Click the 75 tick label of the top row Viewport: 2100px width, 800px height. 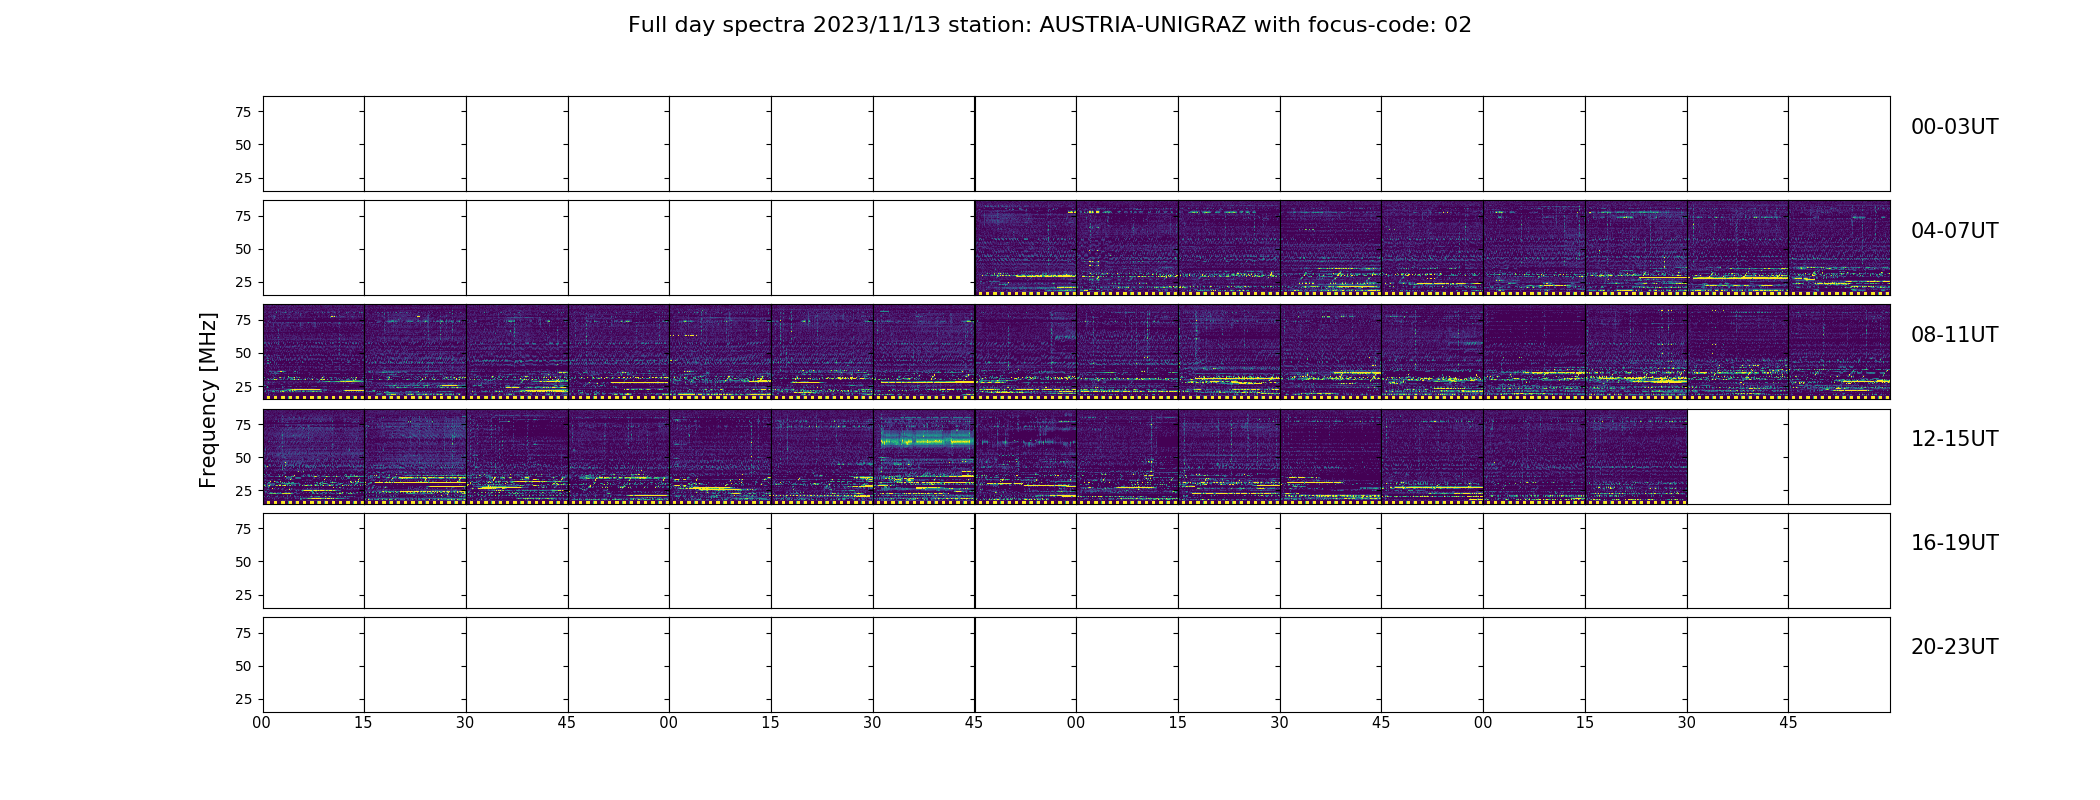tap(243, 112)
